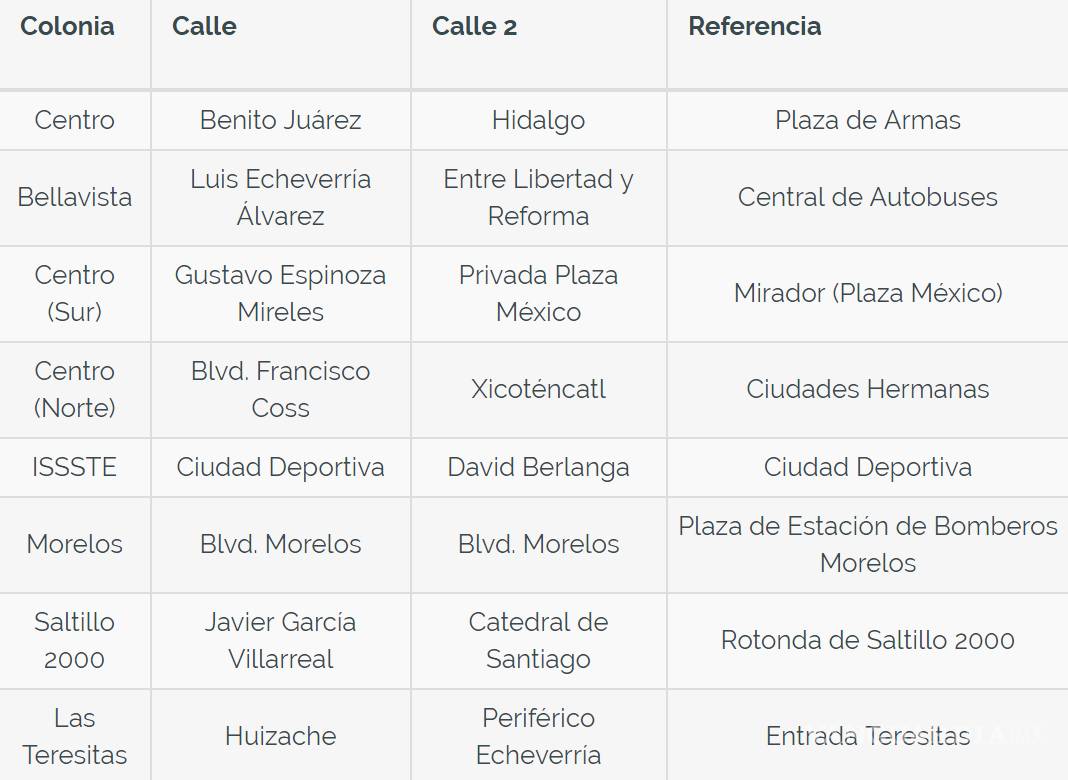The height and width of the screenshot is (780, 1068).
Task: Click the Mirador (Plaza México) cell
Action: pyautogui.click(x=867, y=293)
